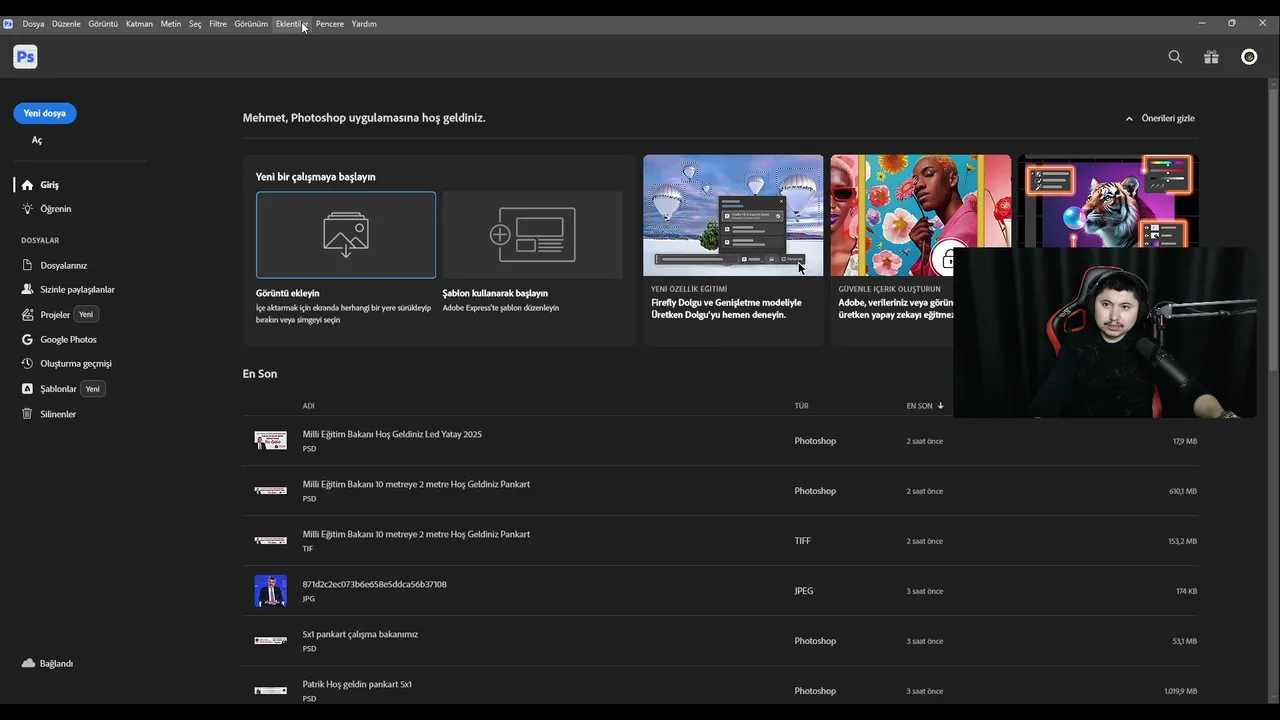Image resolution: width=1280 pixels, height=720 pixels.
Task: Click the Sizinle paylaşılanlar person icon
Action: point(28,289)
